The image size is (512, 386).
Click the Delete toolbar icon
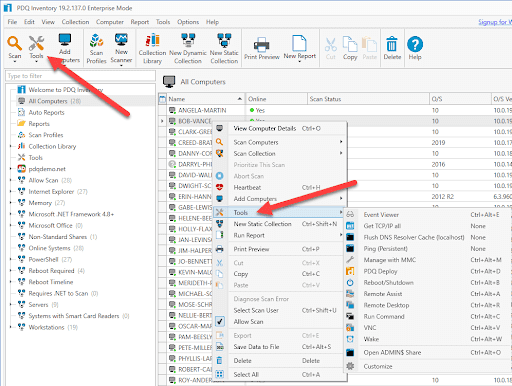[x=392, y=44]
